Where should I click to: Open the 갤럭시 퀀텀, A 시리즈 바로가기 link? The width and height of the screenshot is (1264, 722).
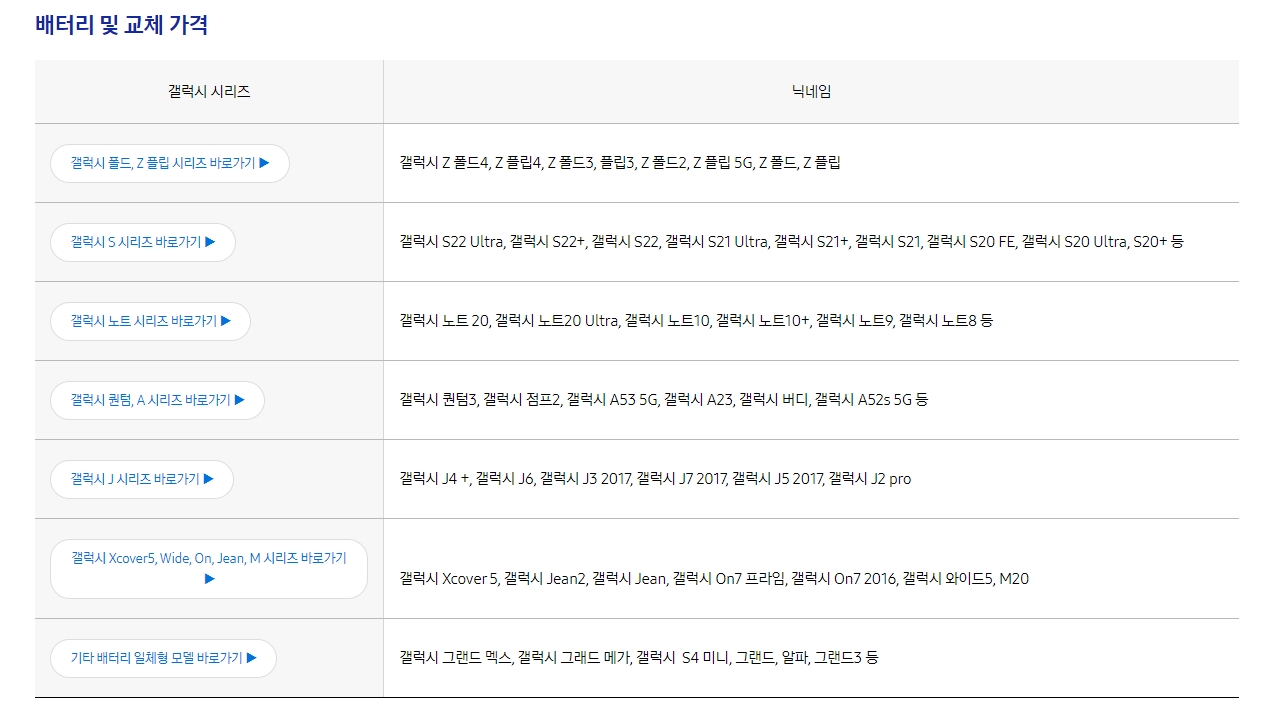click(156, 400)
